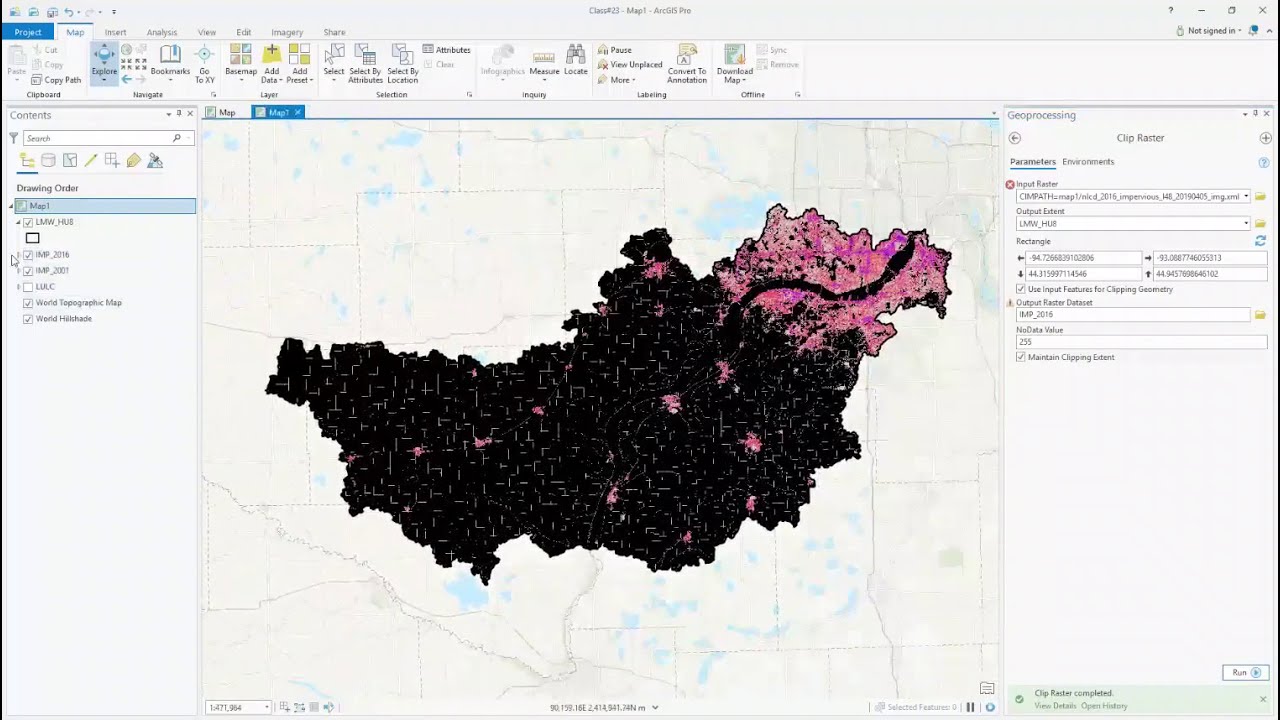Toggle IMP_2016 layer visibility

(x=28, y=255)
